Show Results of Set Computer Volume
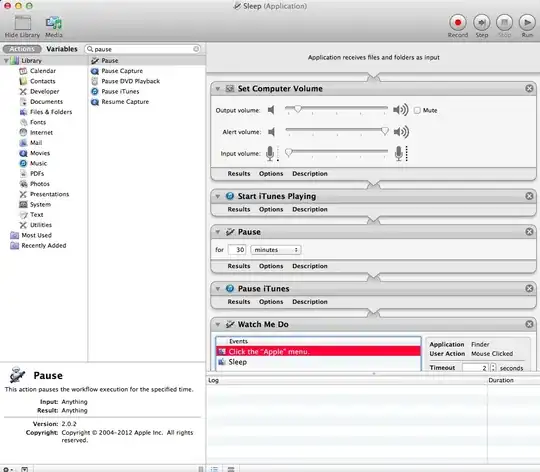This screenshot has width=540, height=472. (x=239, y=174)
